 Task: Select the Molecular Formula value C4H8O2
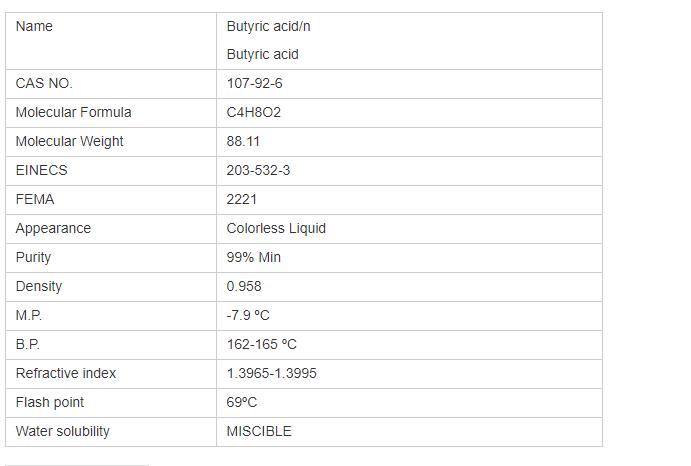pyautogui.click(x=254, y=112)
